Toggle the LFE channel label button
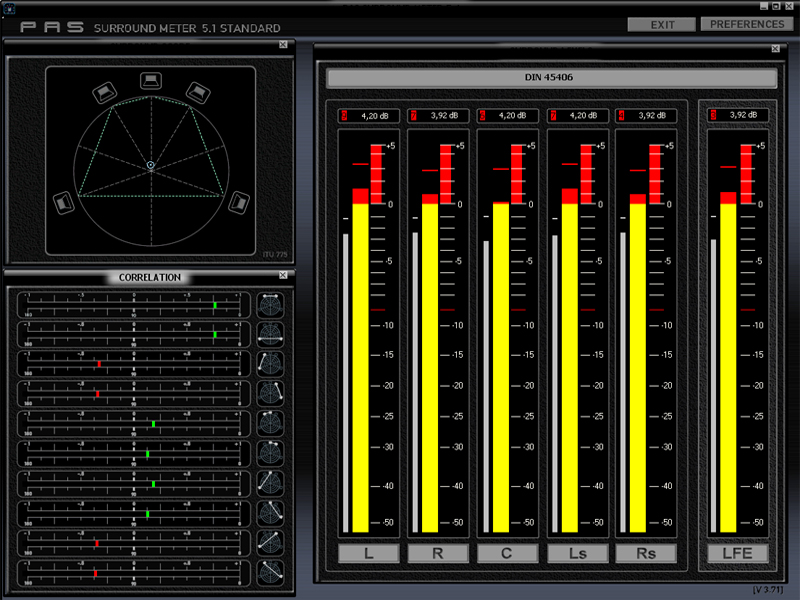Image resolution: width=800 pixels, height=600 pixels. tap(738, 553)
